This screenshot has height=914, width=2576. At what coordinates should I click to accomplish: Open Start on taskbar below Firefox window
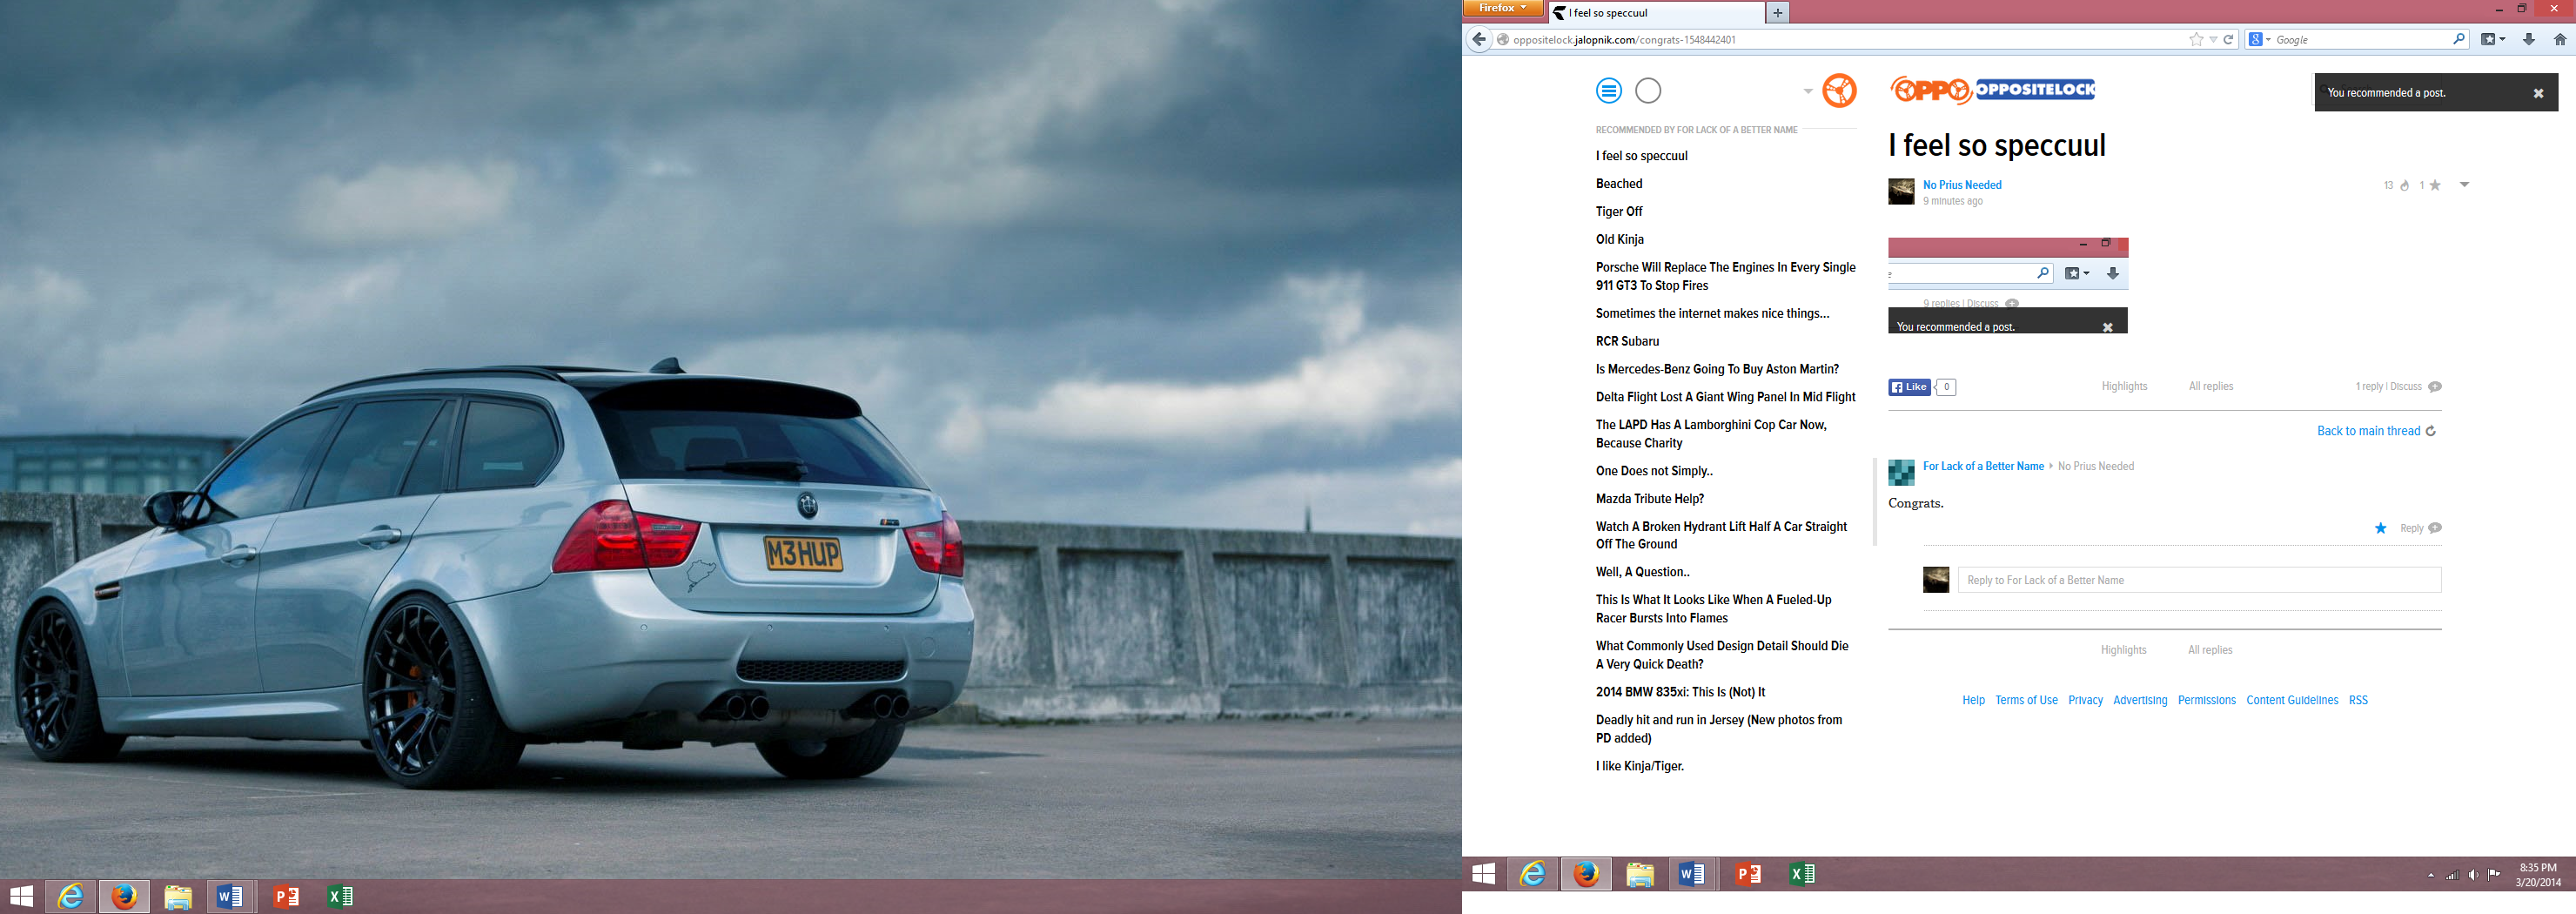1484,874
